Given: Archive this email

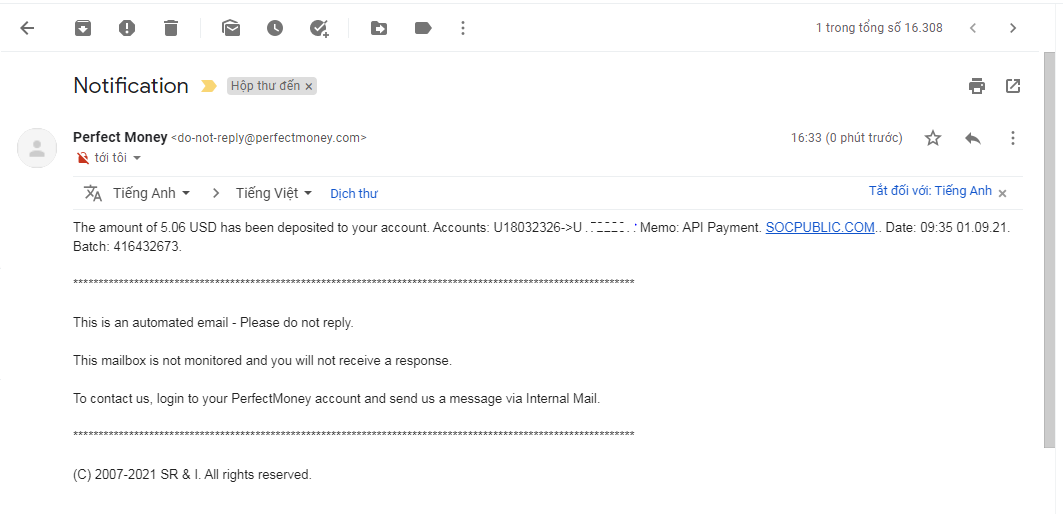Looking at the screenshot, I should pos(83,28).
